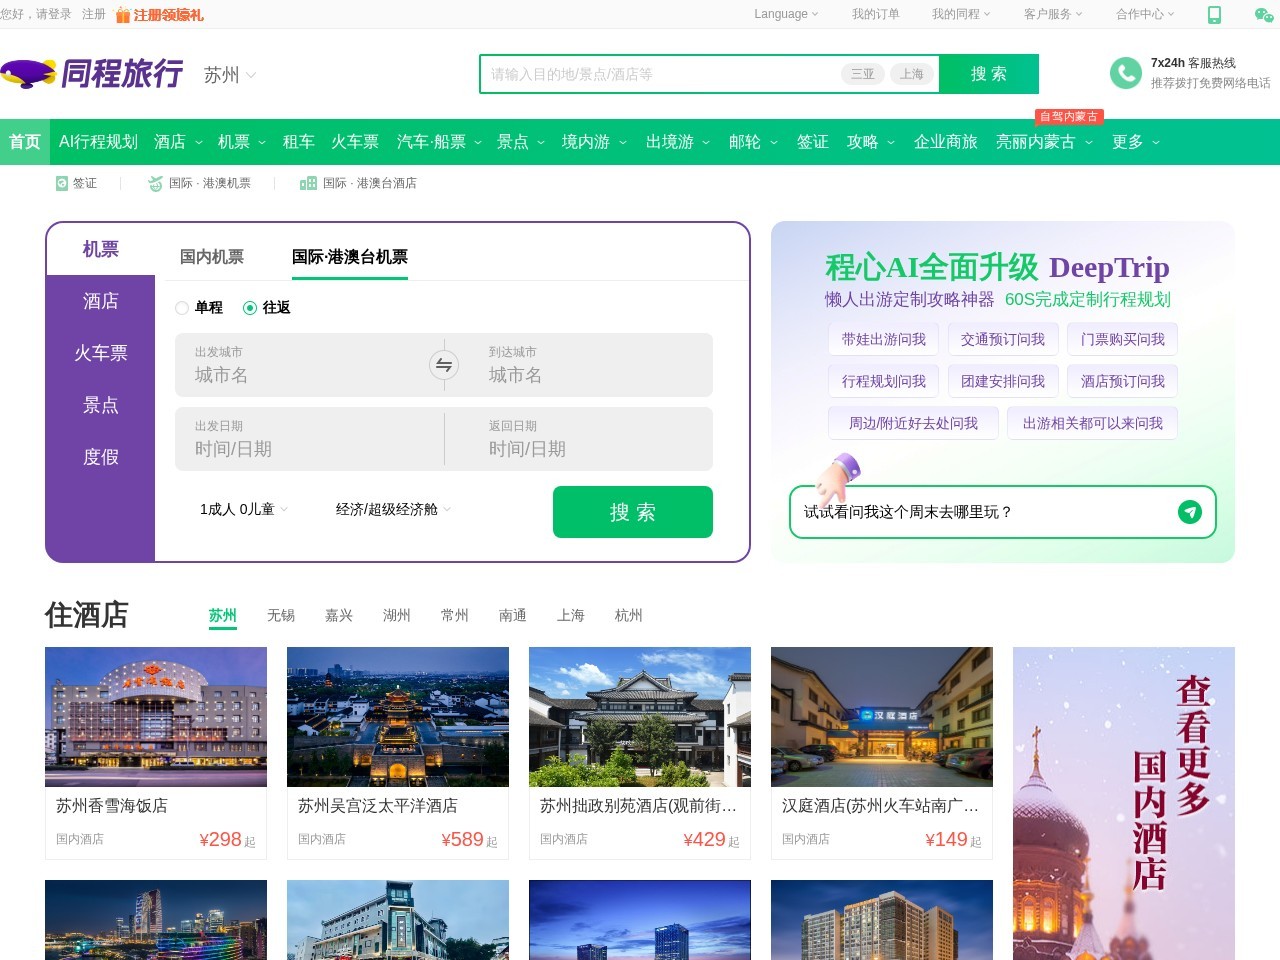
Task: Select the 单程 radio button
Action: [182, 308]
